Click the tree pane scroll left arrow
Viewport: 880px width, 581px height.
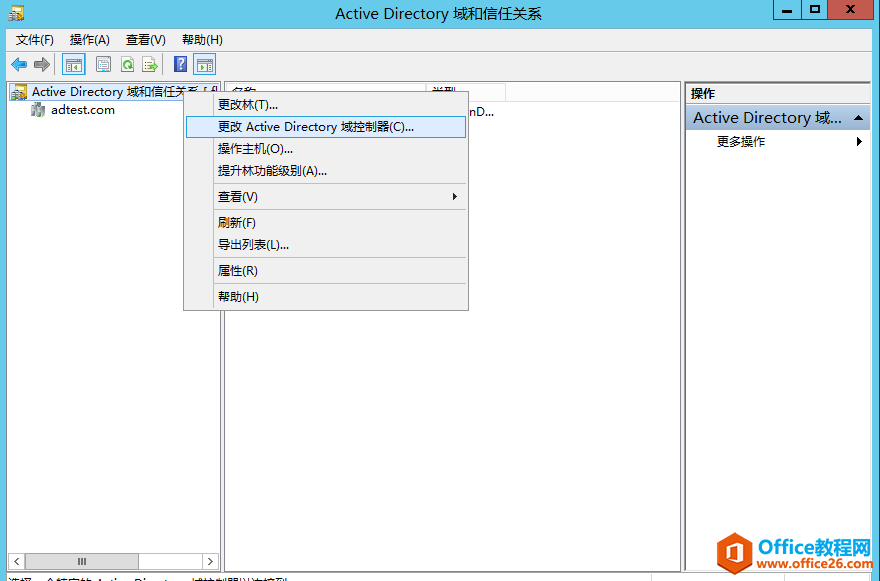click(17, 561)
